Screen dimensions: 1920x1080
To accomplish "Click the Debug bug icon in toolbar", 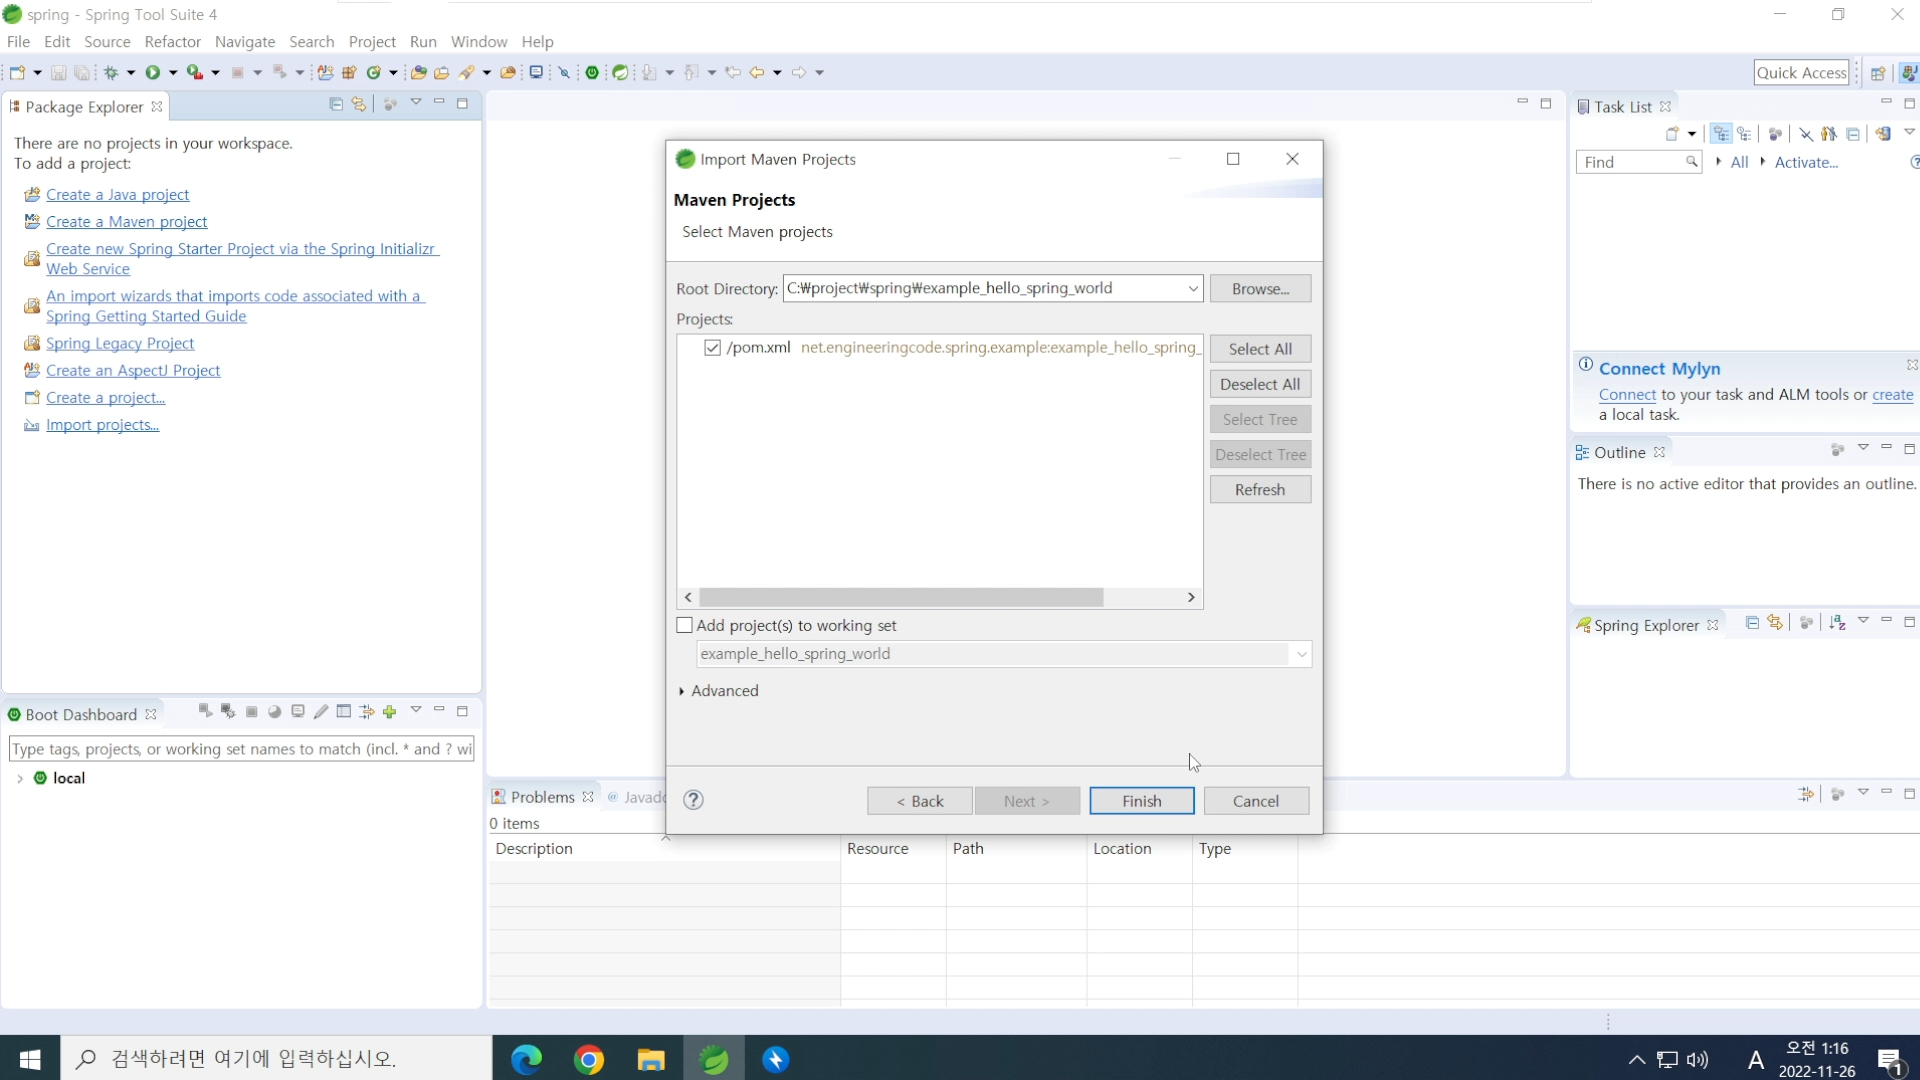I will pyautogui.click(x=111, y=72).
